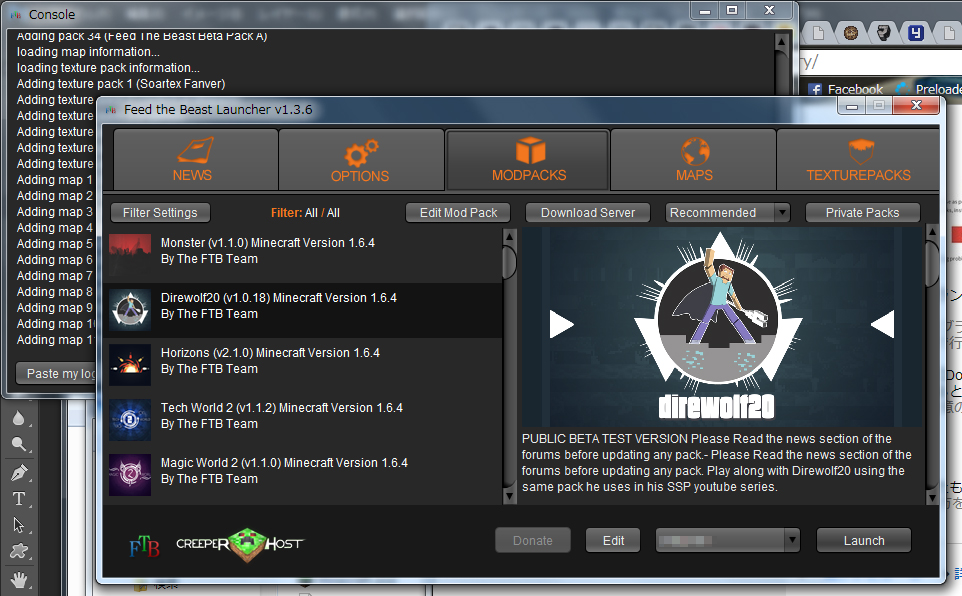Click the Console window scroll up arrow

pos(781,42)
